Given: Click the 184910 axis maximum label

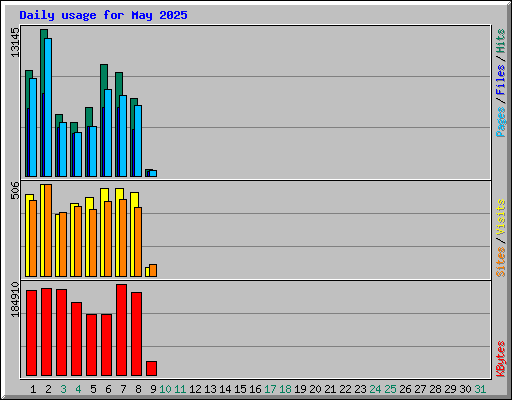Looking at the screenshot, I should (15, 299).
